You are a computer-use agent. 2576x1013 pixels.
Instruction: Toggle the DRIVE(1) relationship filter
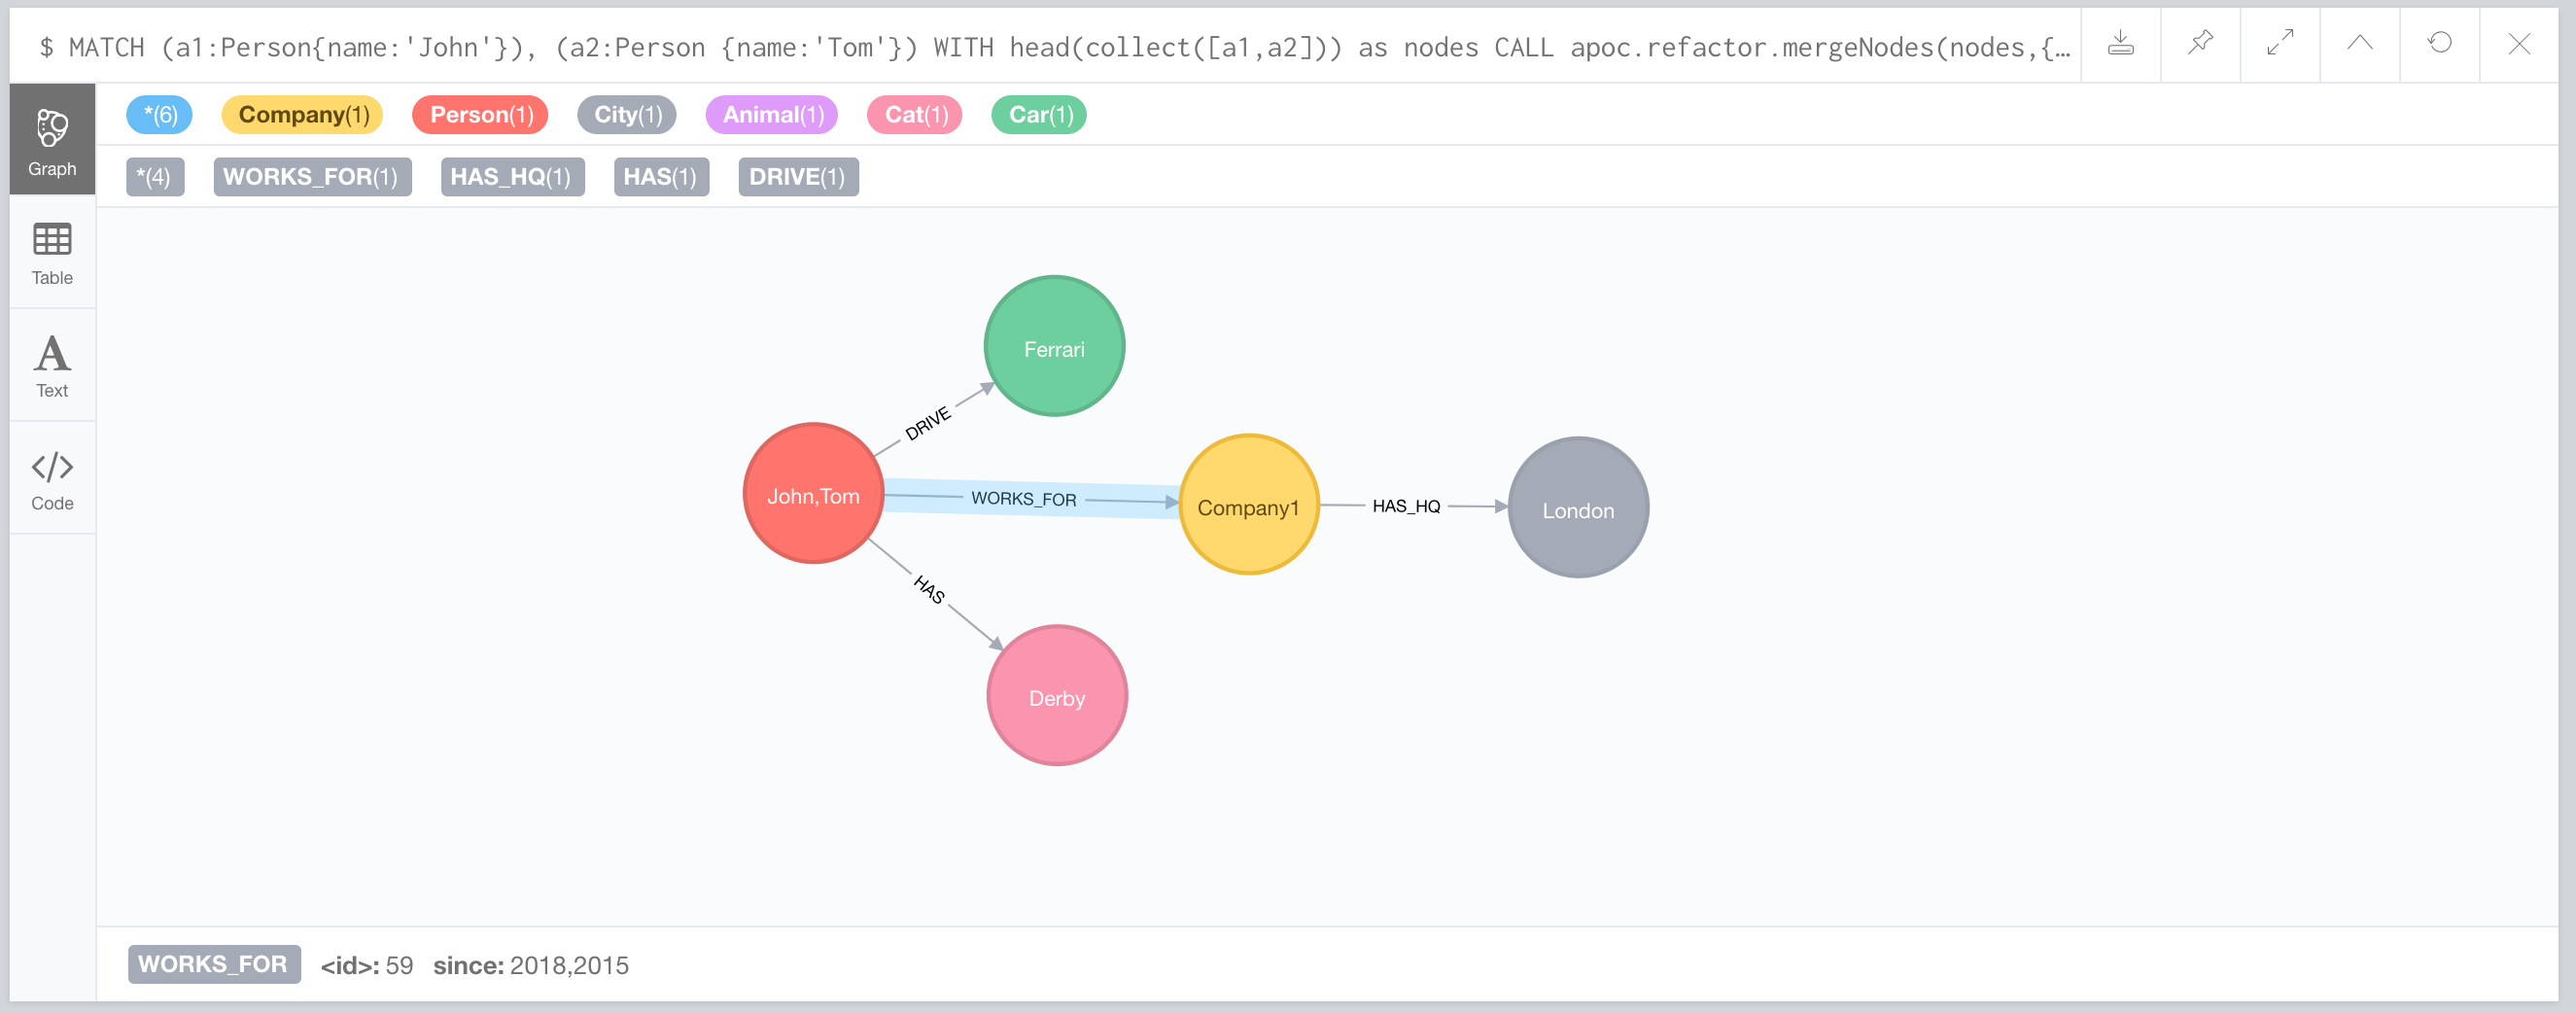pos(798,177)
